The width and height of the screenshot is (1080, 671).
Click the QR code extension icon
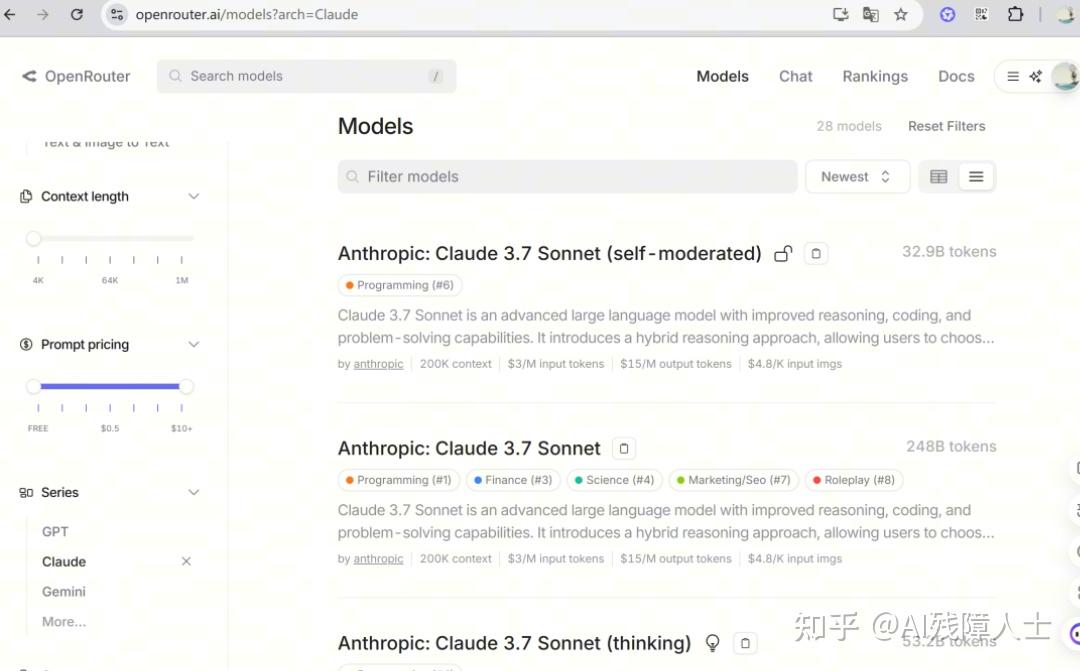pyautogui.click(x=982, y=14)
